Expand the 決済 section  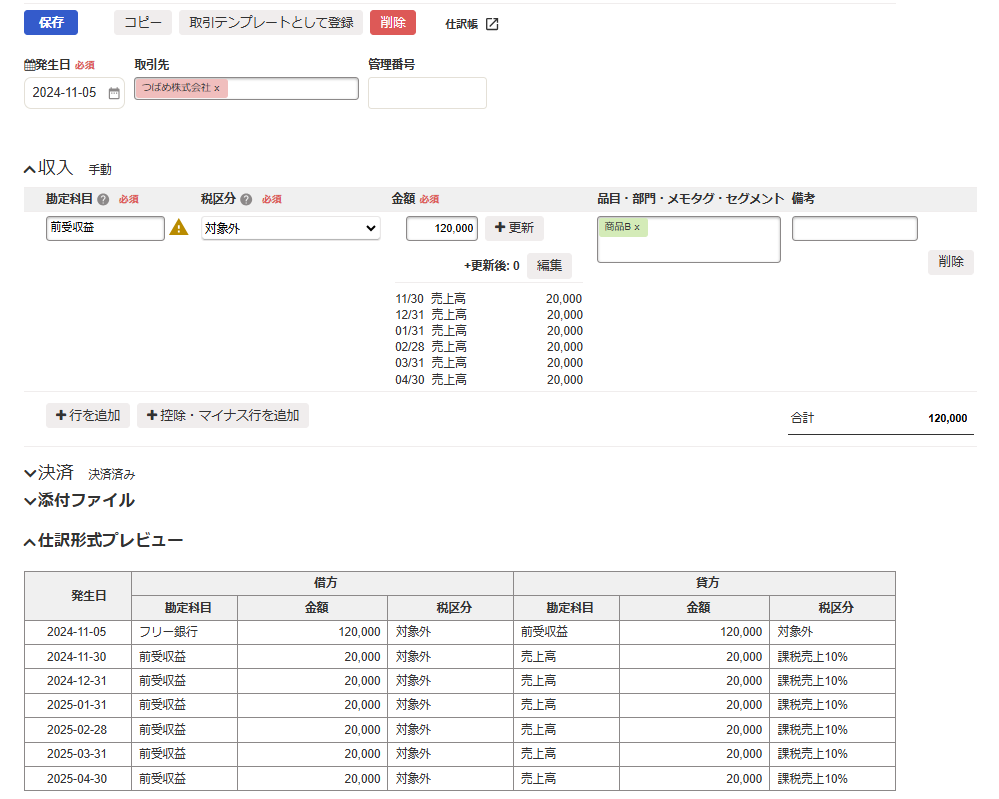click(30, 473)
